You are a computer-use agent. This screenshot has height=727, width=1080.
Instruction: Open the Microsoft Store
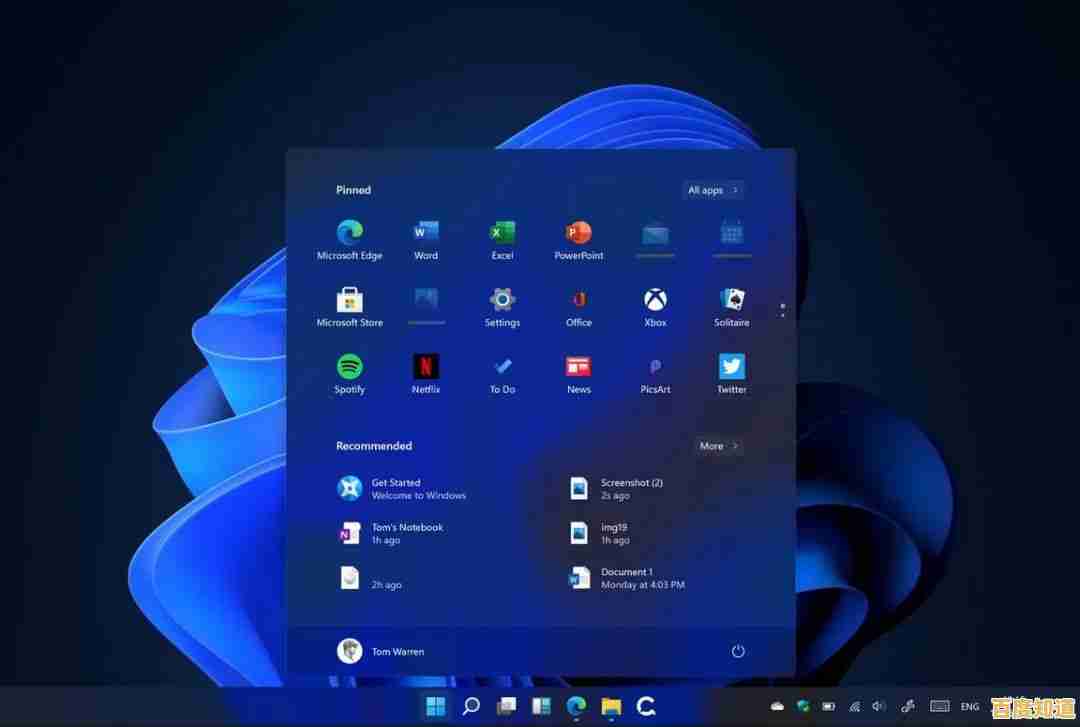[349, 305]
